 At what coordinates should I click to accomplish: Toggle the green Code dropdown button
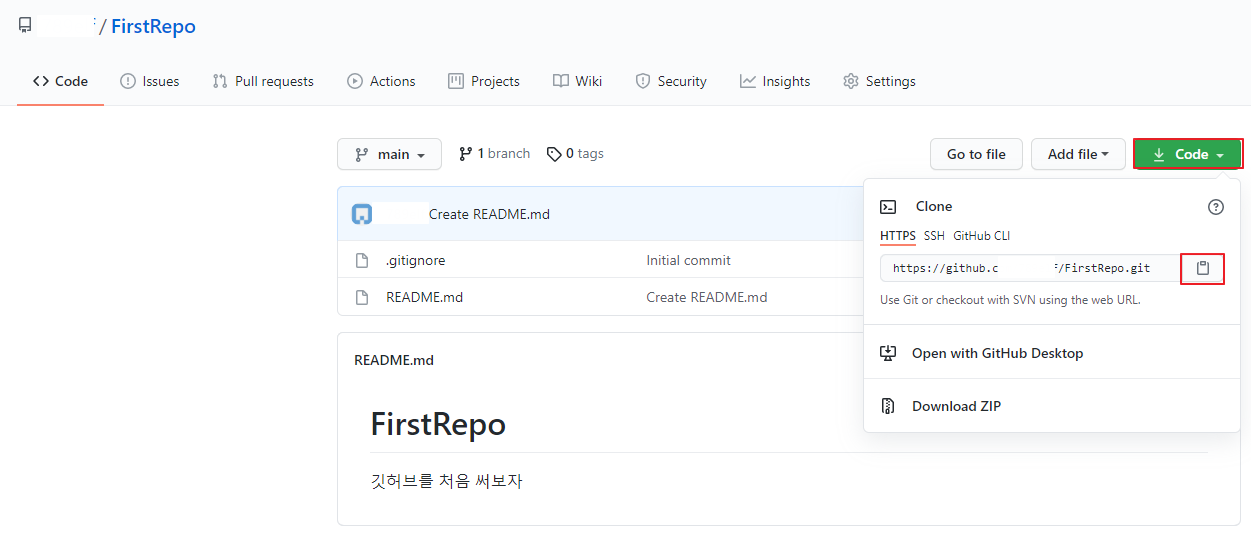tap(1188, 154)
